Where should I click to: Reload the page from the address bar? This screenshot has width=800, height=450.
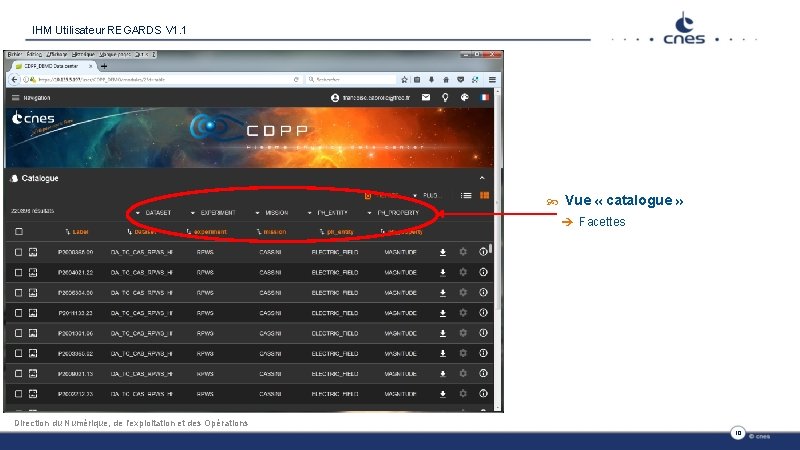point(296,80)
